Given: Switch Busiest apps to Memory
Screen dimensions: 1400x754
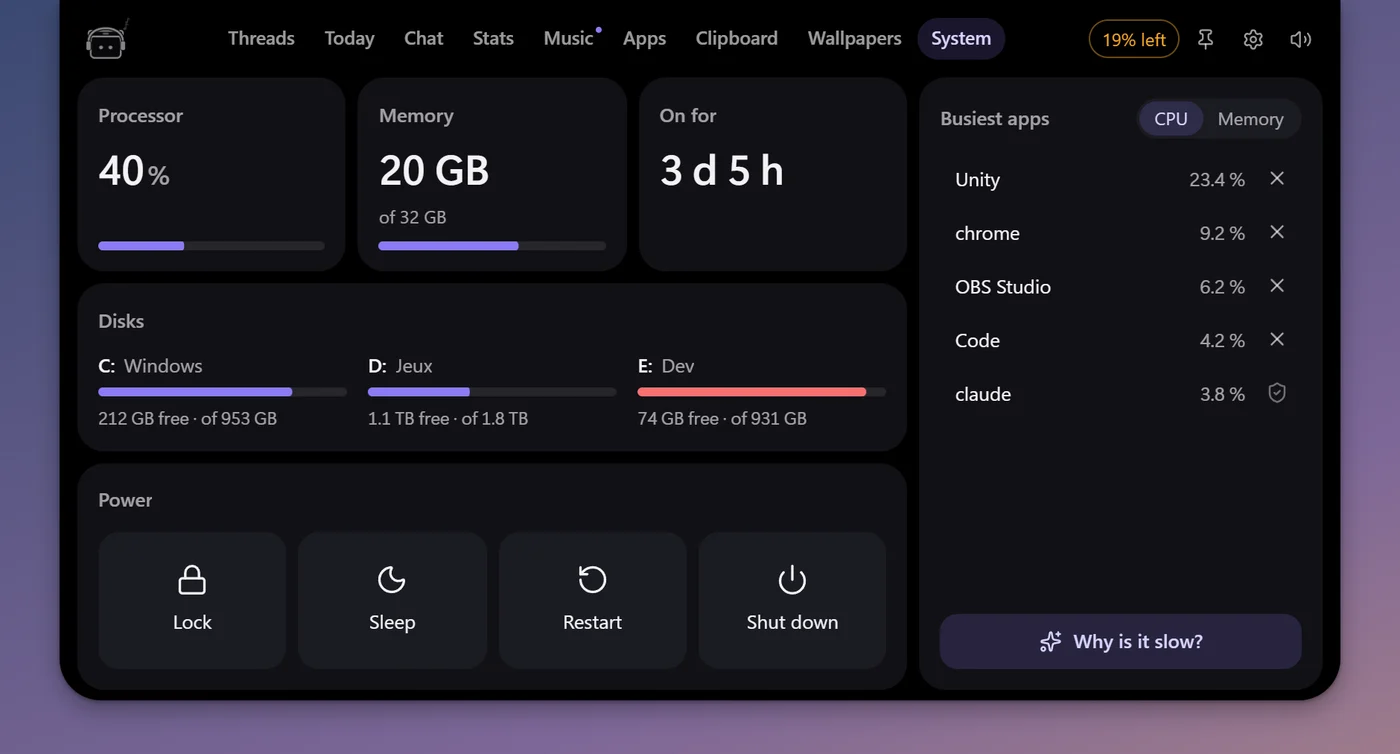Looking at the screenshot, I should 1250,119.
